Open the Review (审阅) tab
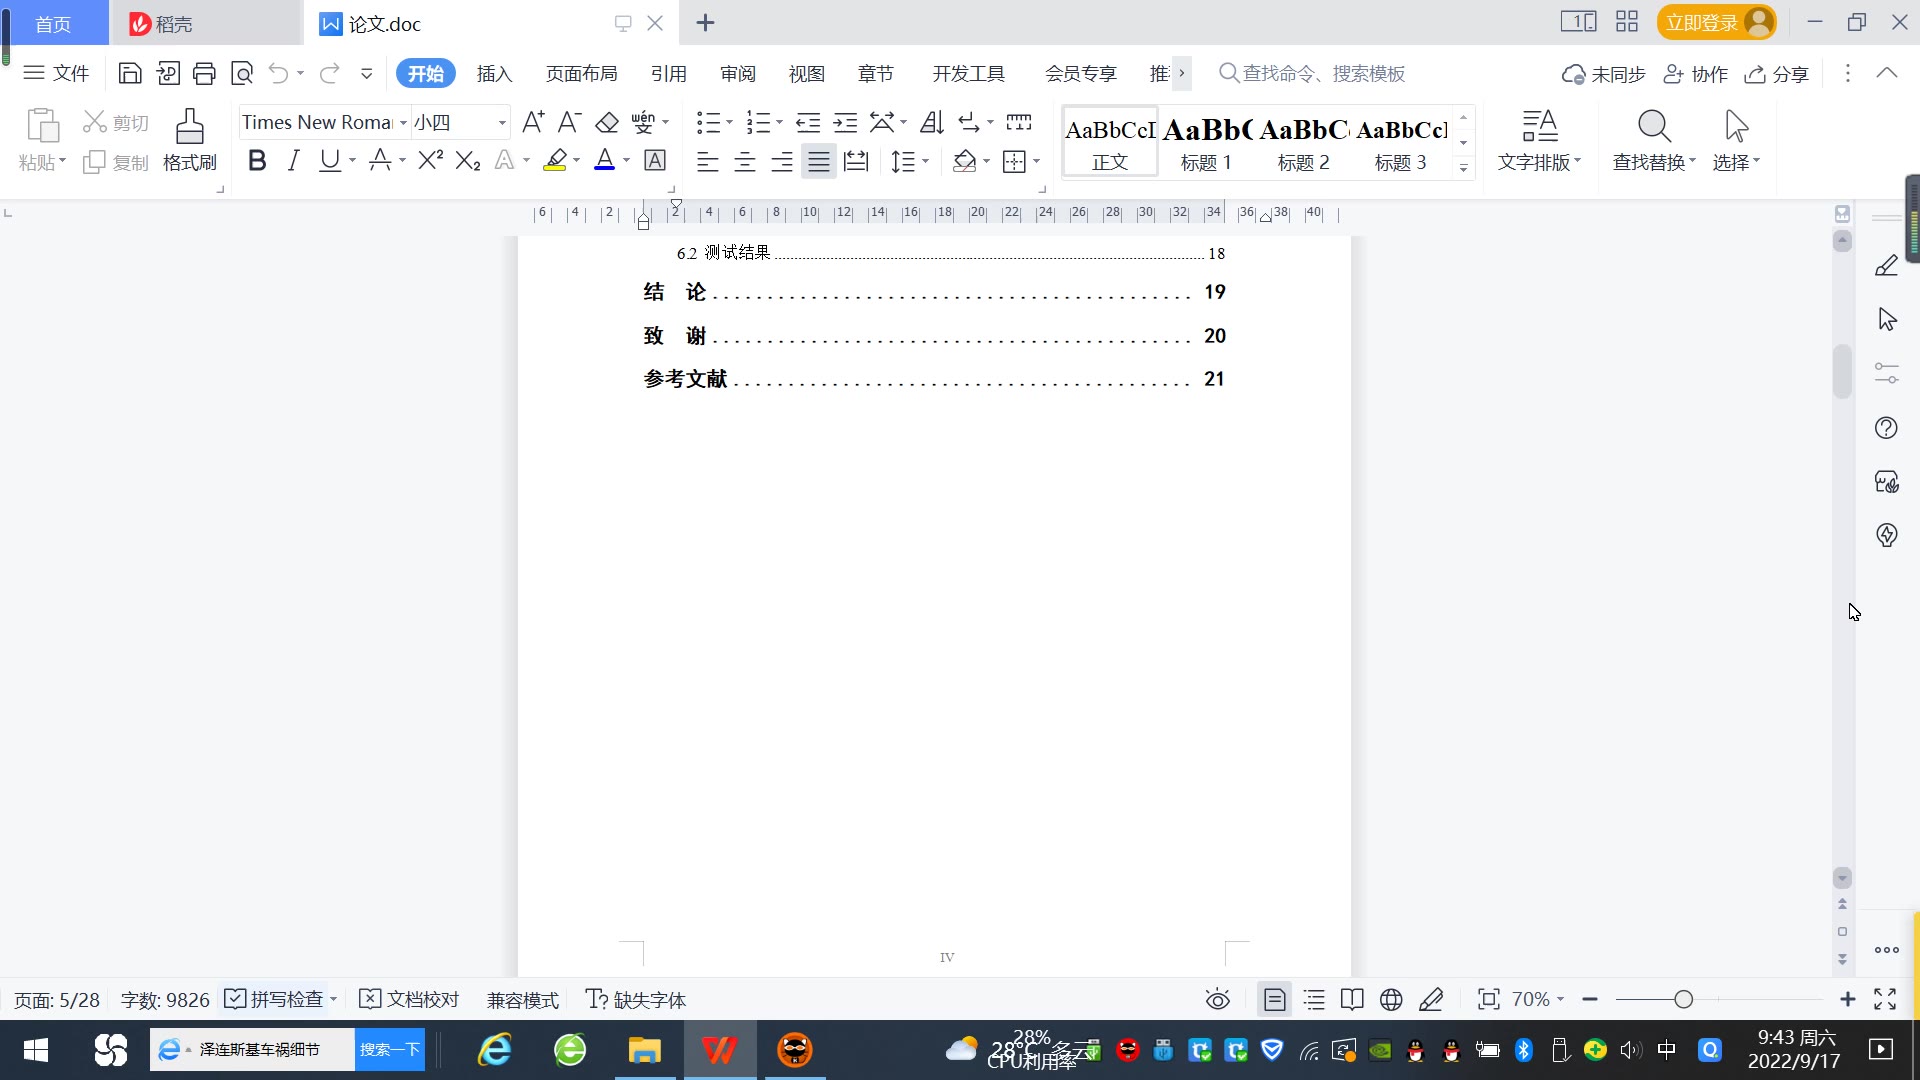 tap(738, 73)
